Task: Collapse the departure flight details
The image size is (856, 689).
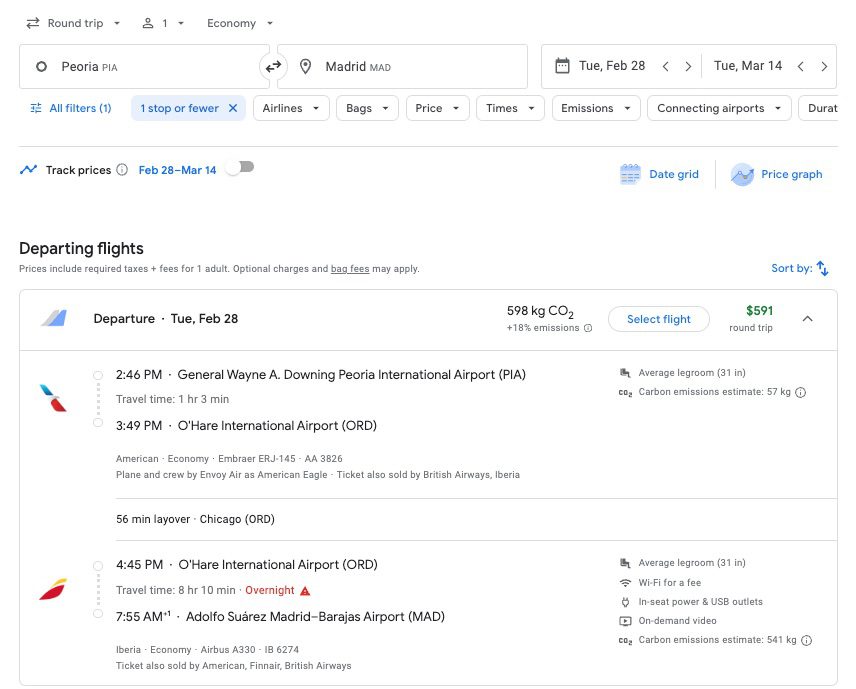Action: point(808,319)
